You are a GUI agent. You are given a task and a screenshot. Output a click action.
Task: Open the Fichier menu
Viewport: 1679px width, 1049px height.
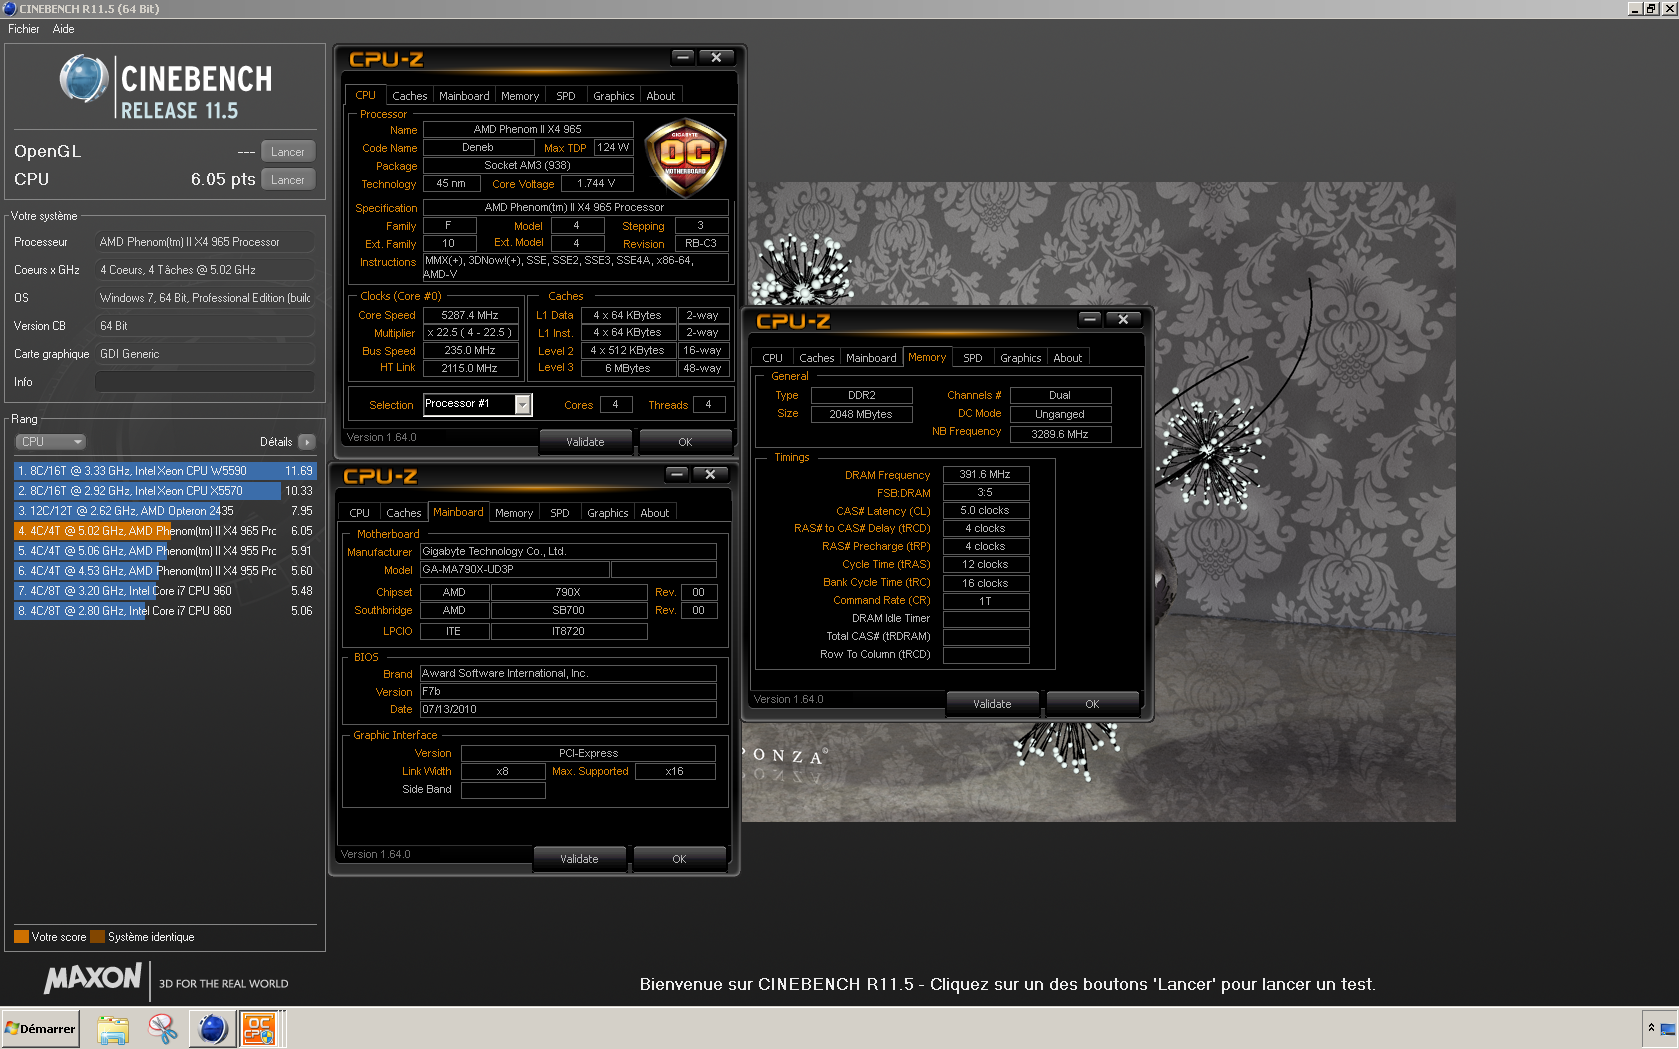click(x=24, y=29)
